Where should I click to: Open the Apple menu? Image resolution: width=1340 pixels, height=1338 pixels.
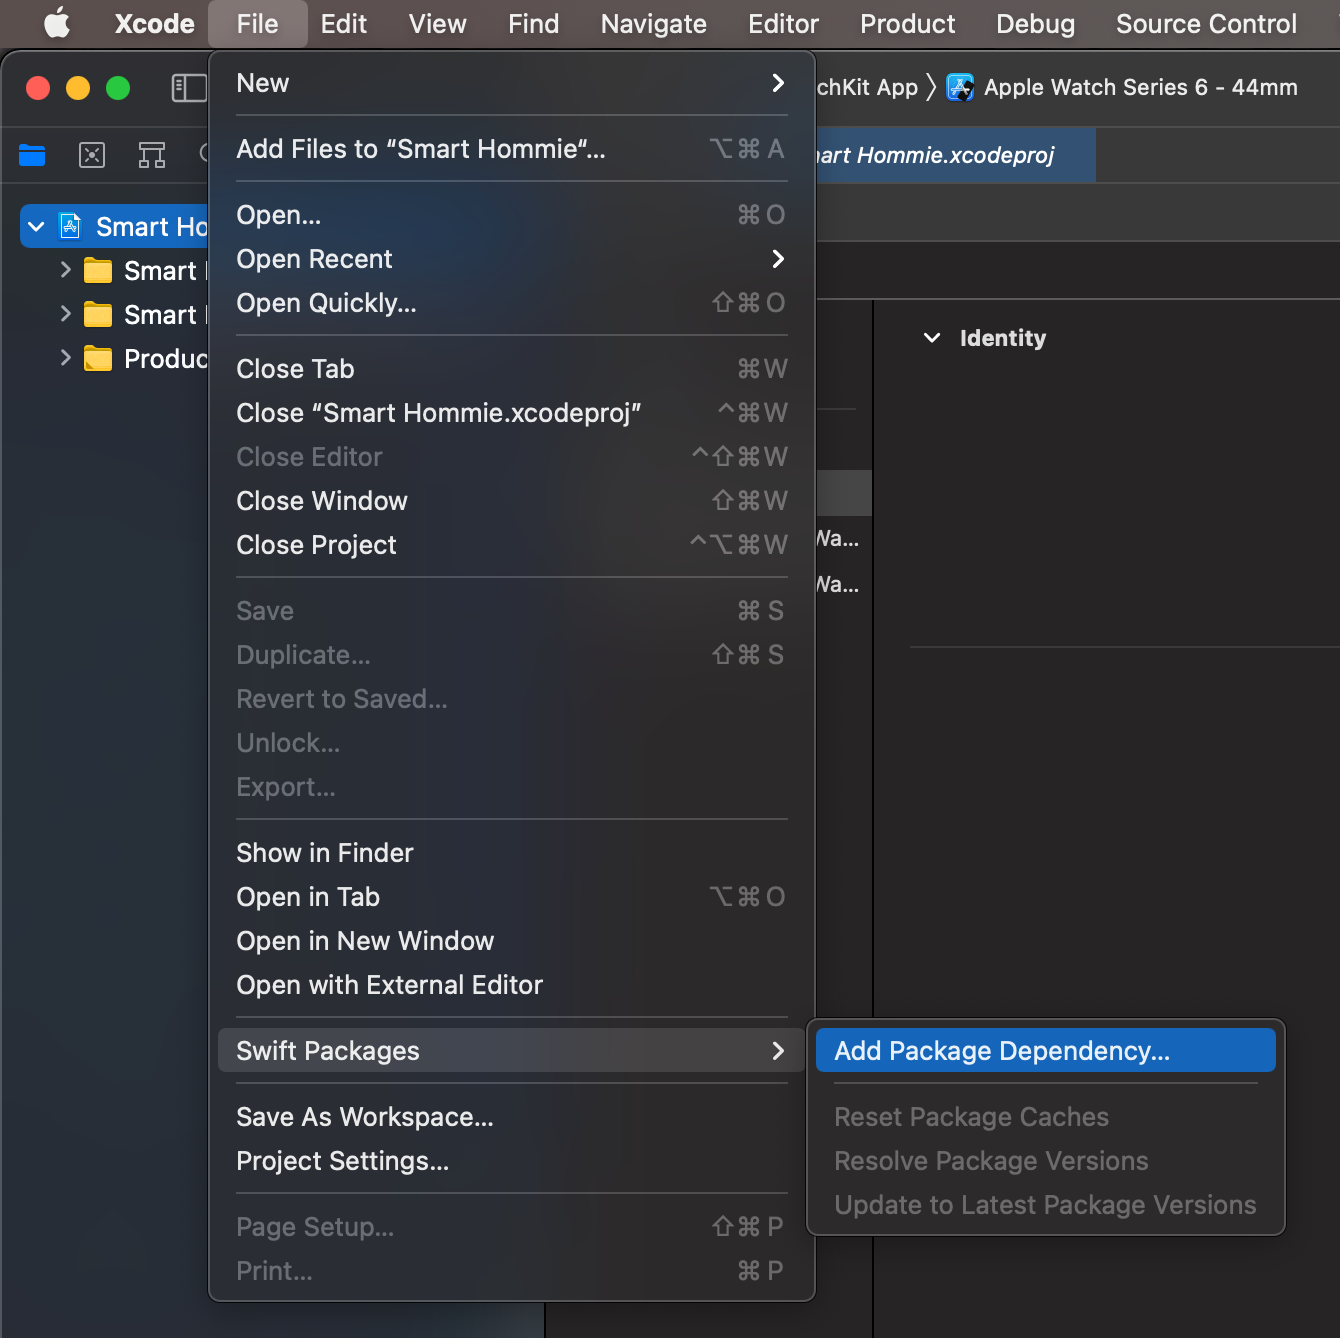tap(56, 23)
